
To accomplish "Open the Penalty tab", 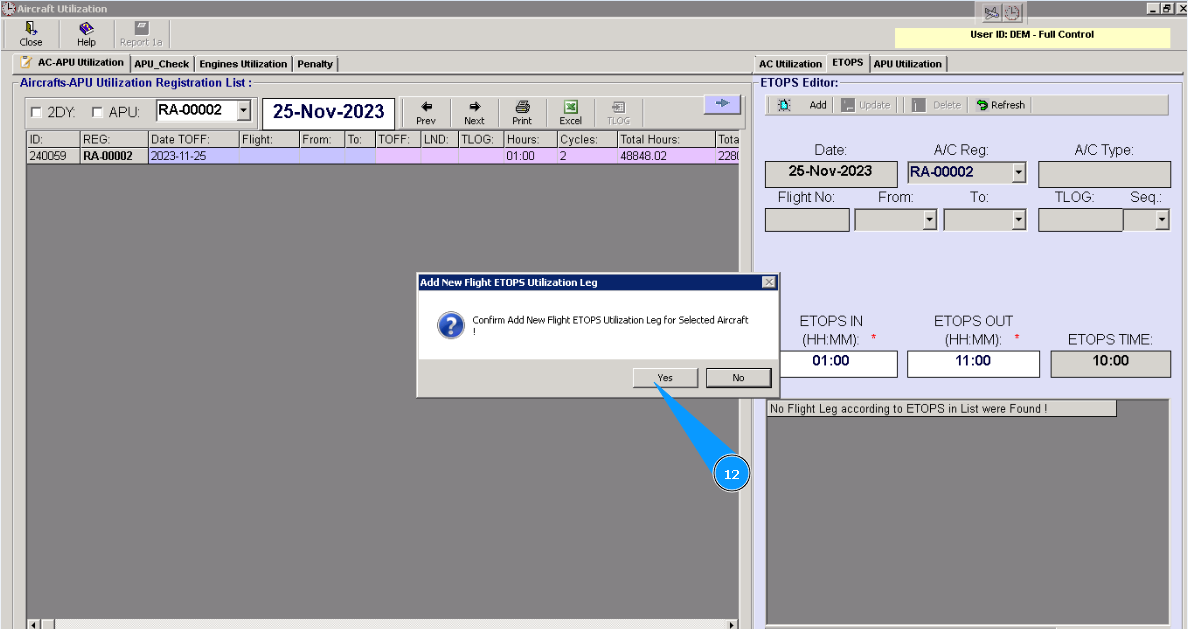I will point(315,64).
